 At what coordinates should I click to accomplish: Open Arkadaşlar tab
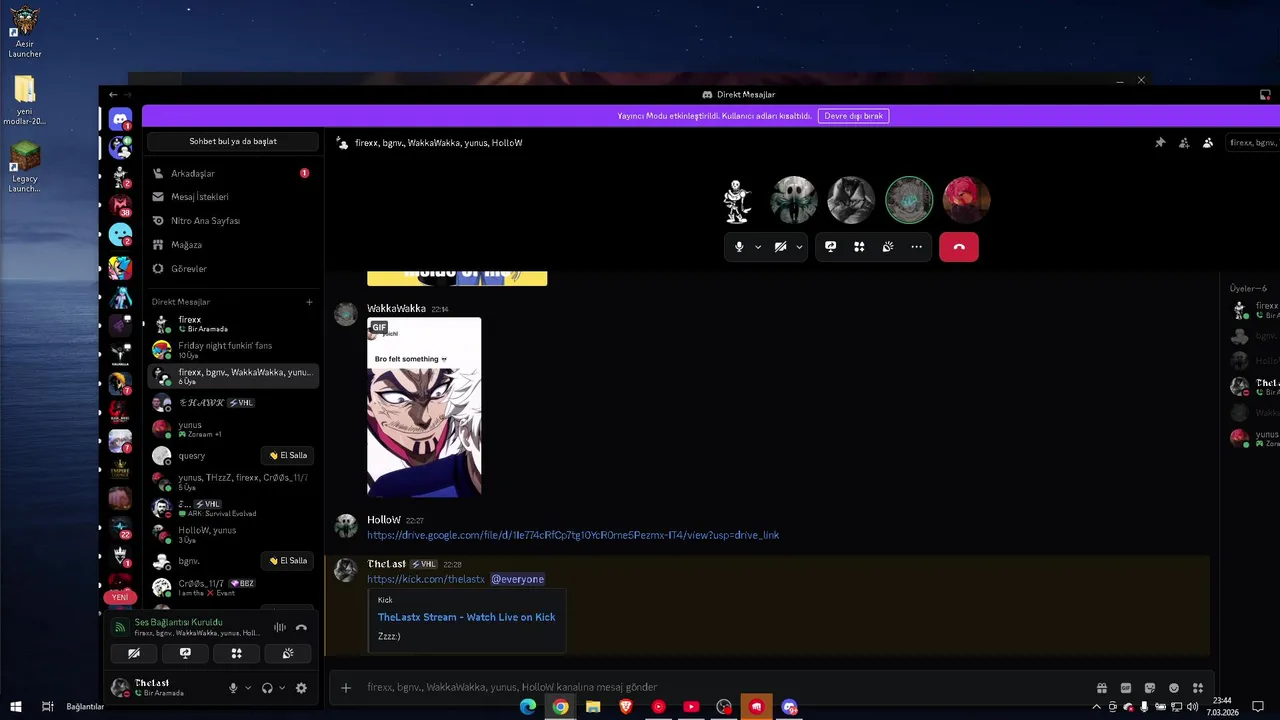pyautogui.click(x=231, y=173)
